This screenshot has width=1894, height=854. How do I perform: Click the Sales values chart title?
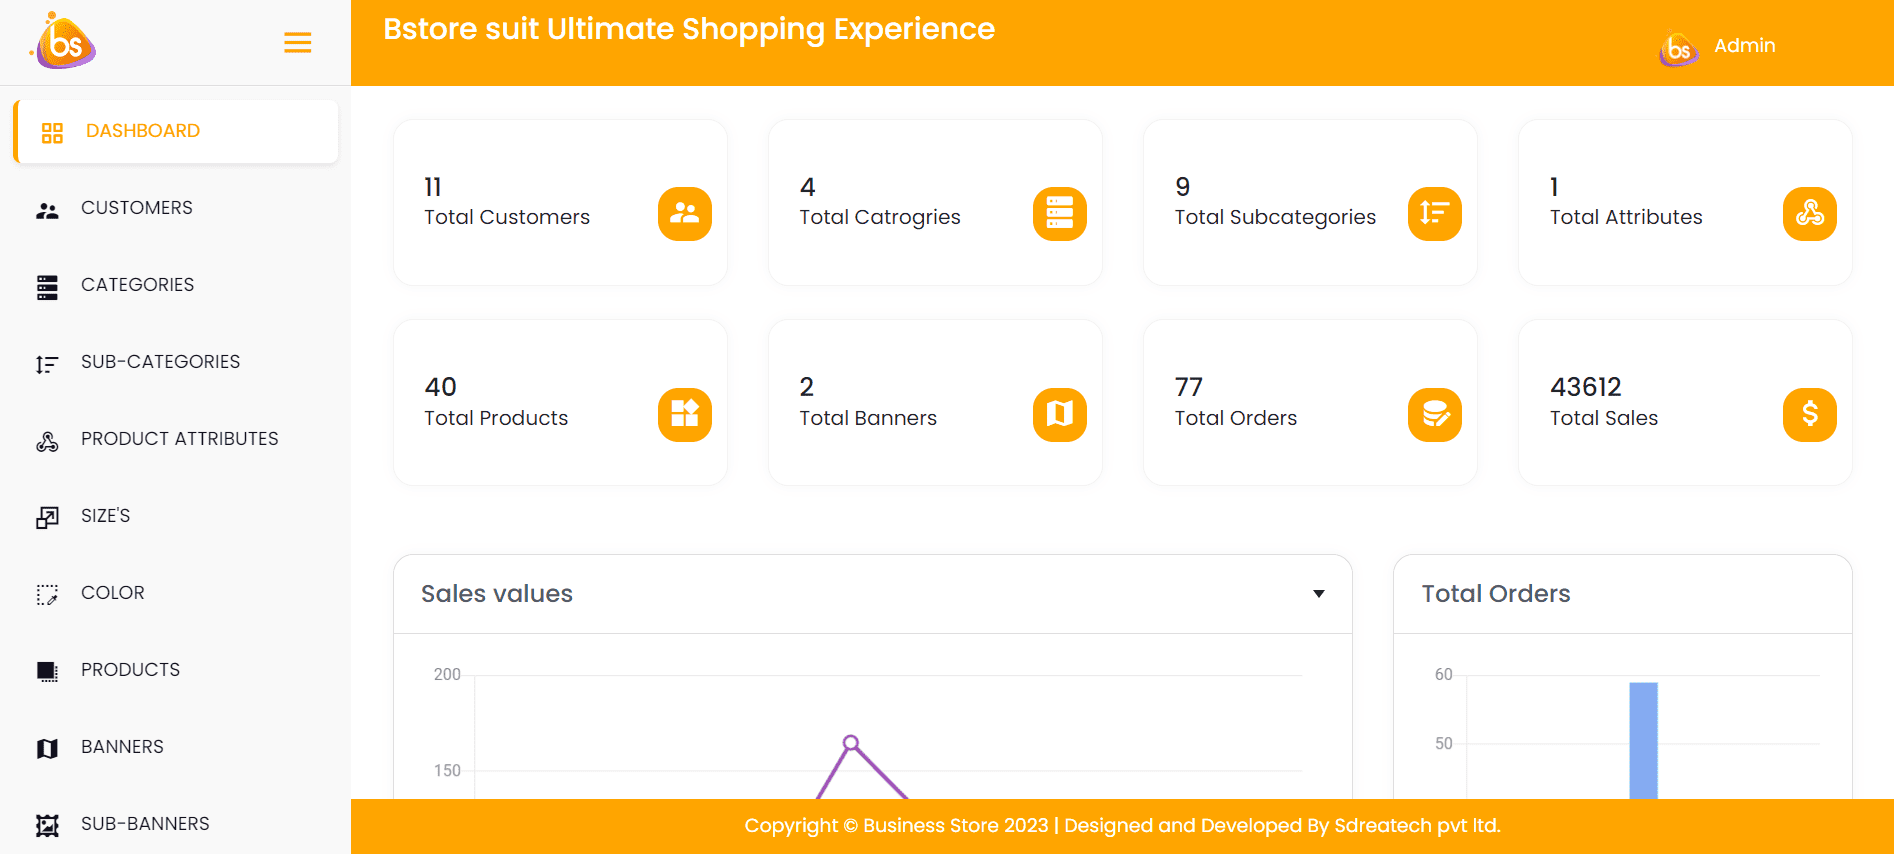497,594
